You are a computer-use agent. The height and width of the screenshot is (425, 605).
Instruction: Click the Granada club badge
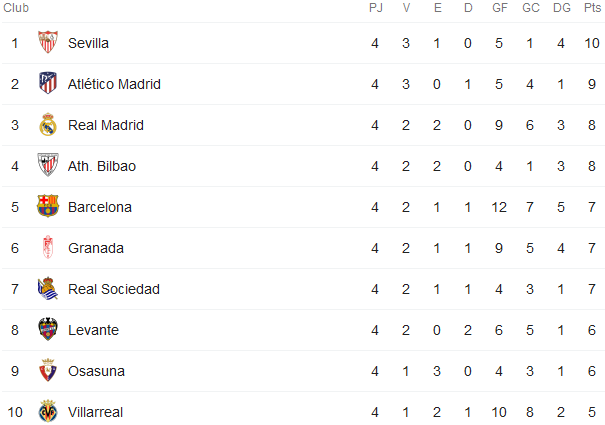pos(48,247)
